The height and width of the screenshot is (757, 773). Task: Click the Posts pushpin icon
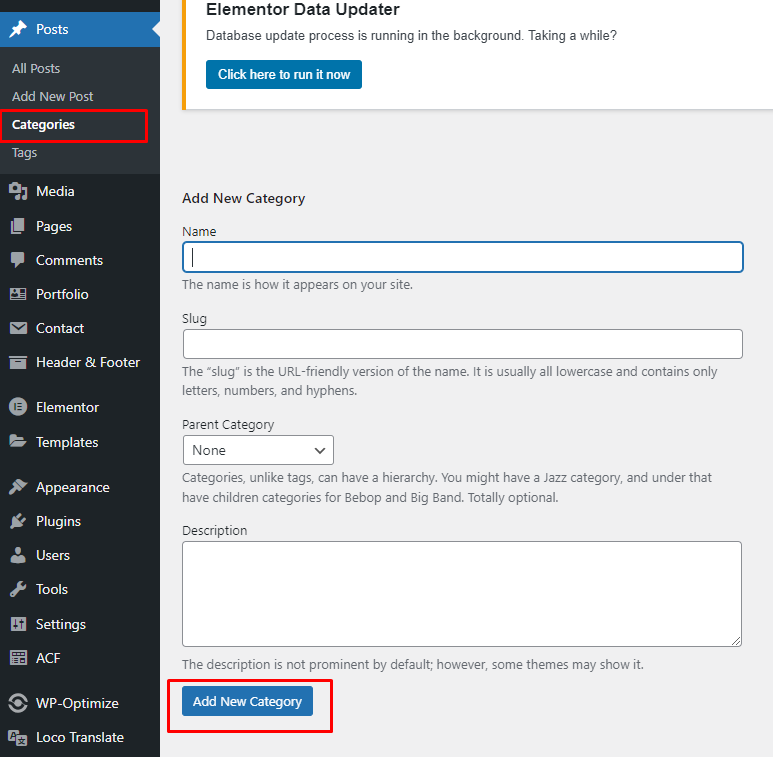18,29
